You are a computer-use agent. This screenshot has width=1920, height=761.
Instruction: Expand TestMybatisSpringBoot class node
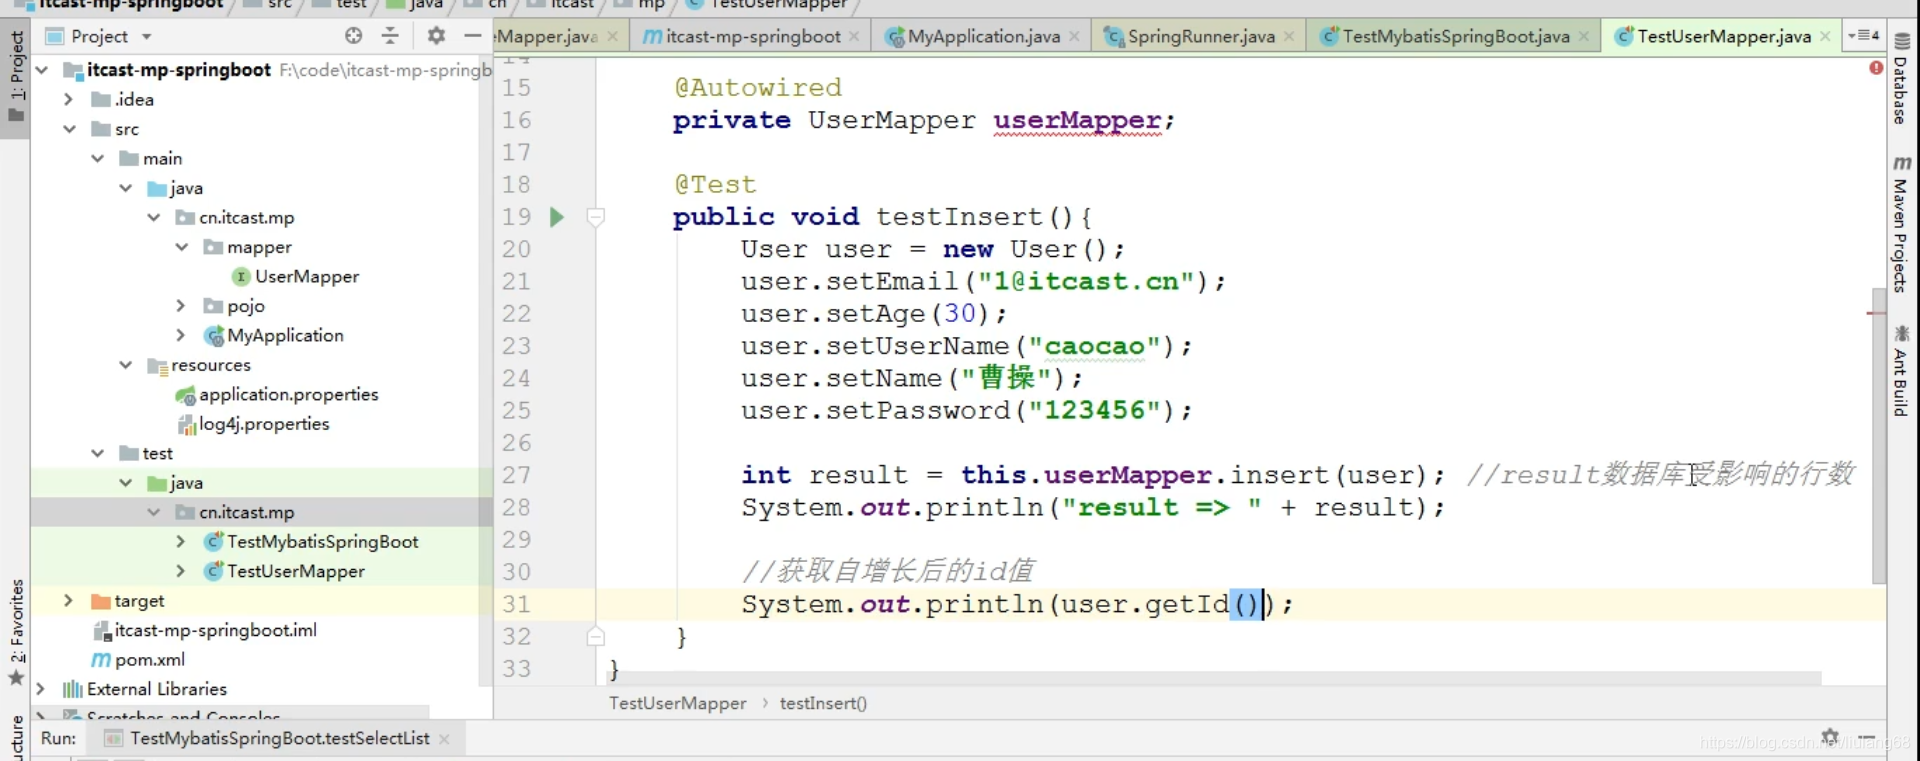pyautogui.click(x=180, y=541)
